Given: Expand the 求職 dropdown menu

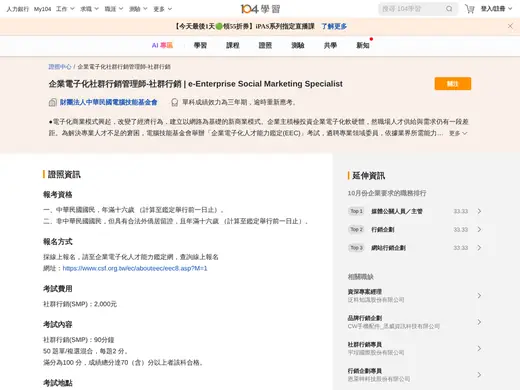Looking at the screenshot, I should click(90, 9).
